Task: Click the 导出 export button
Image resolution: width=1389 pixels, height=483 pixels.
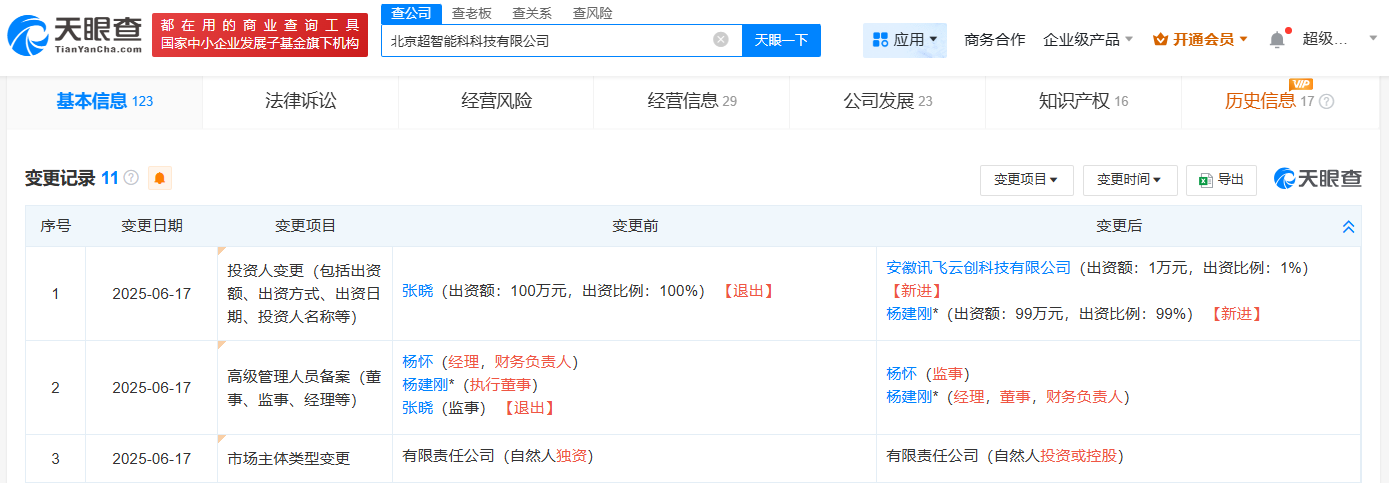Action: pos(1221,180)
